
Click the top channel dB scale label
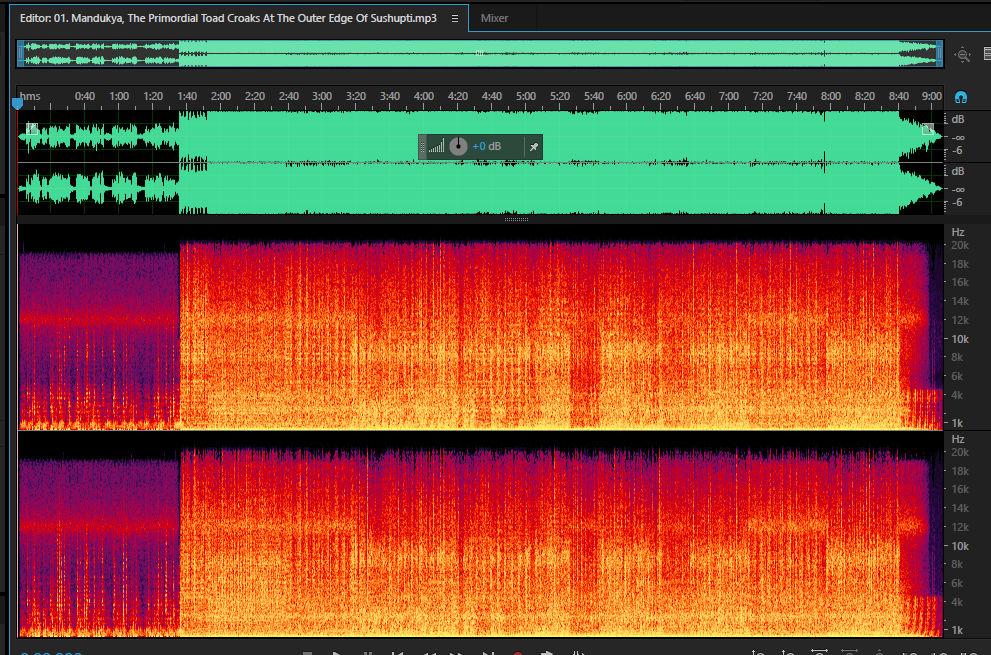click(x=958, y=119)
